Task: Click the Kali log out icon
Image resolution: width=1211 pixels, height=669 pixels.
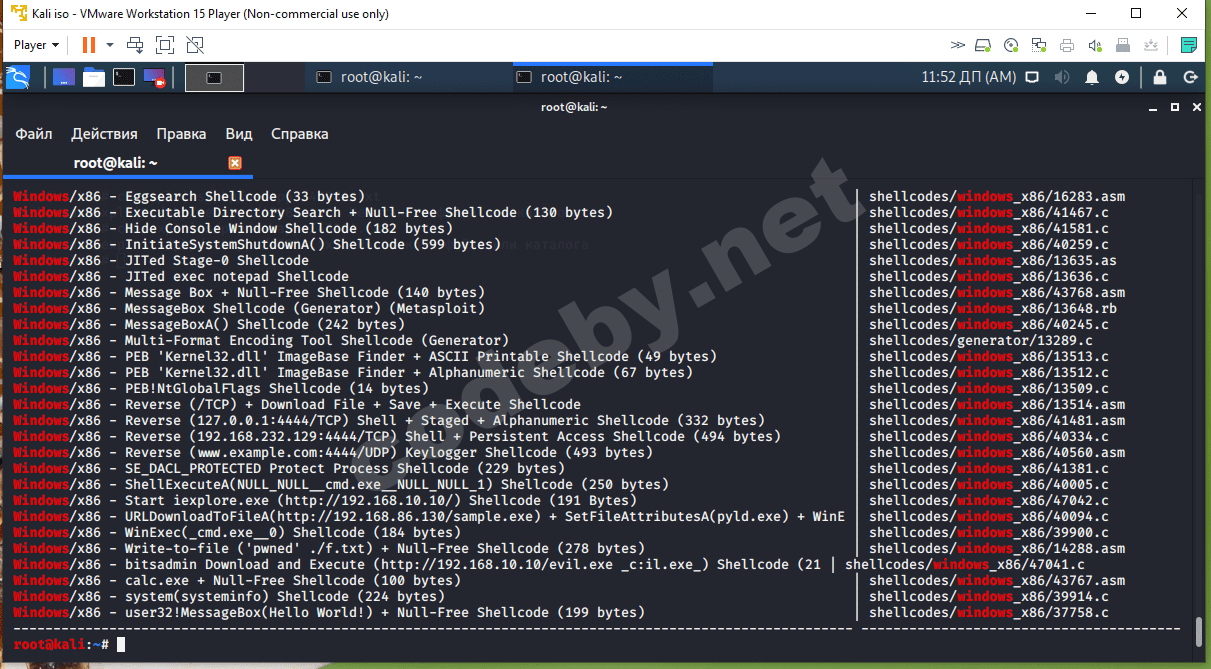Action: (1191, 77)
